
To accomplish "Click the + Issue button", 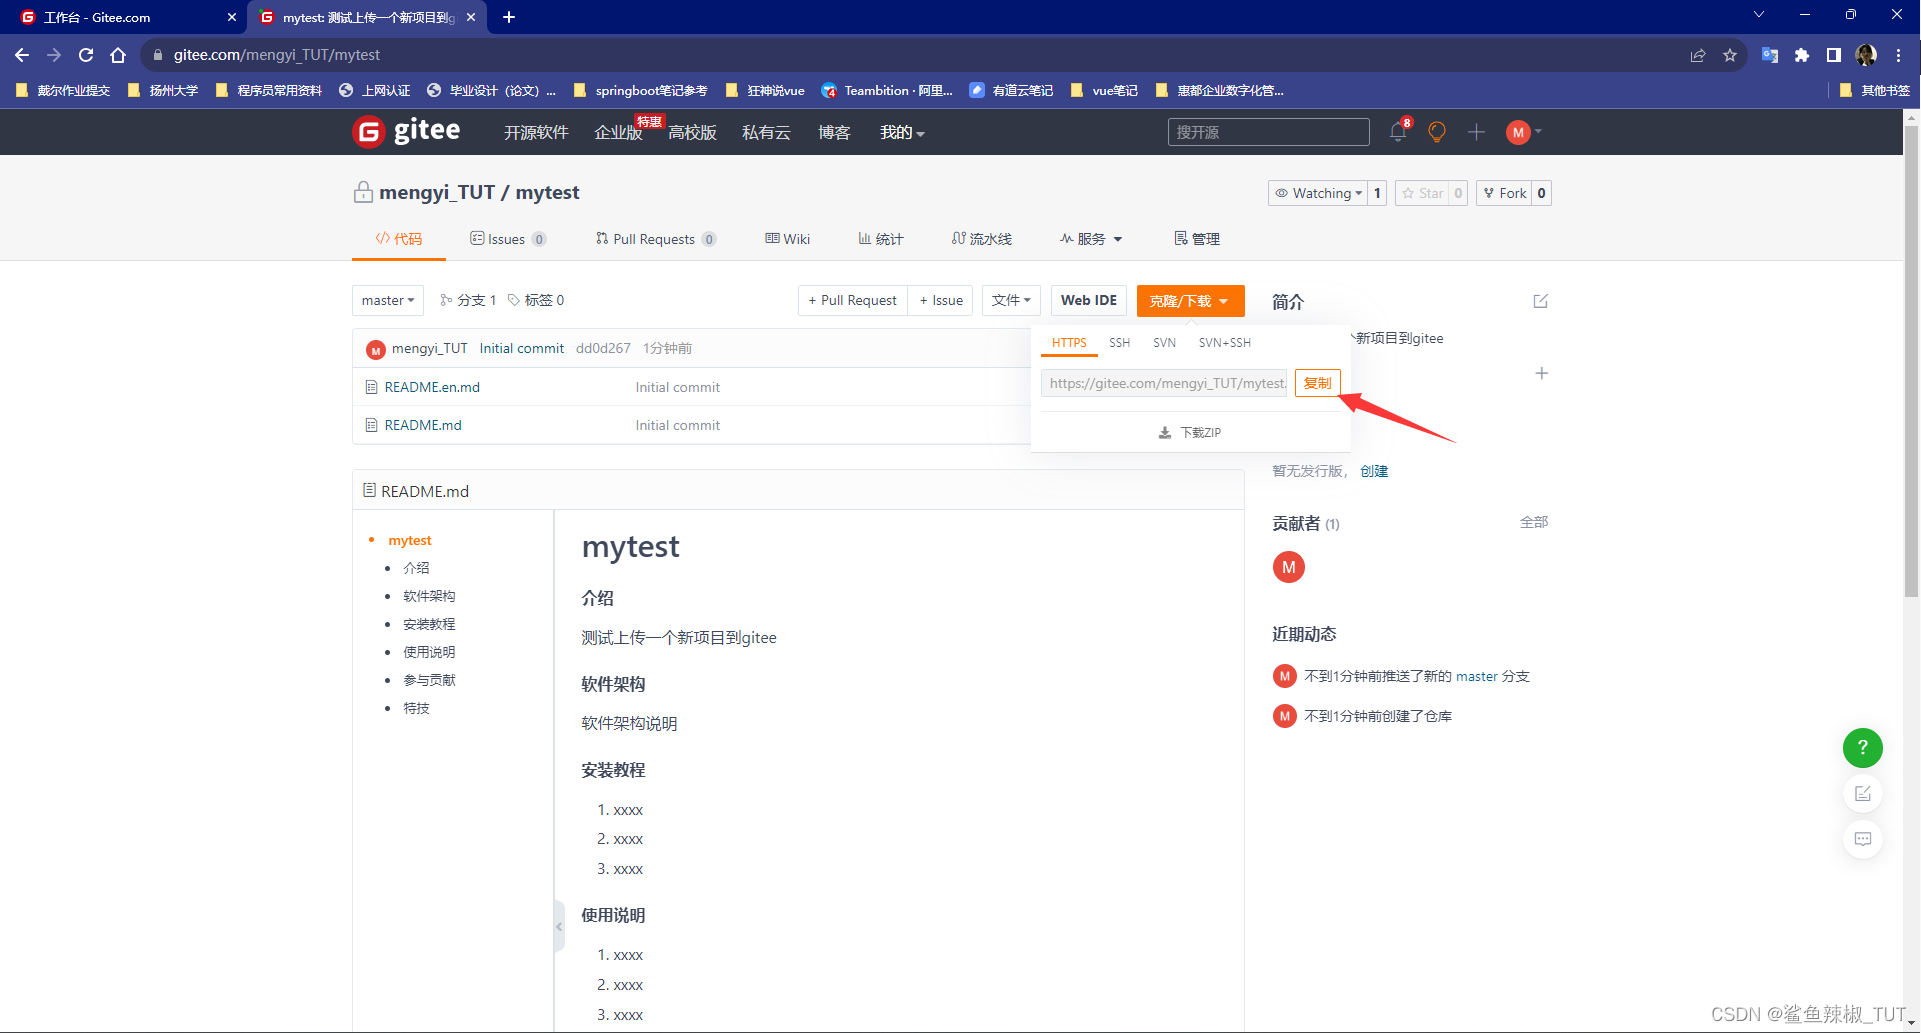I will point(941,300).
